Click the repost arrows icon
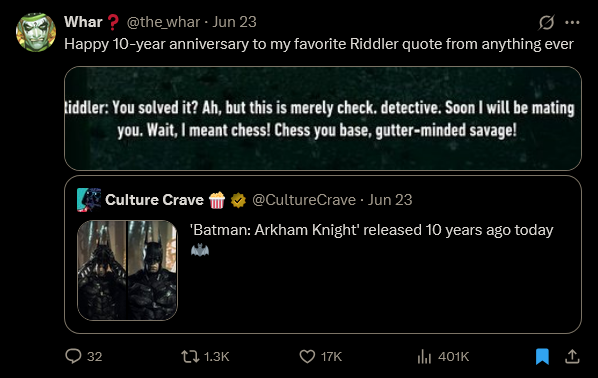 (x=190, y=356)
